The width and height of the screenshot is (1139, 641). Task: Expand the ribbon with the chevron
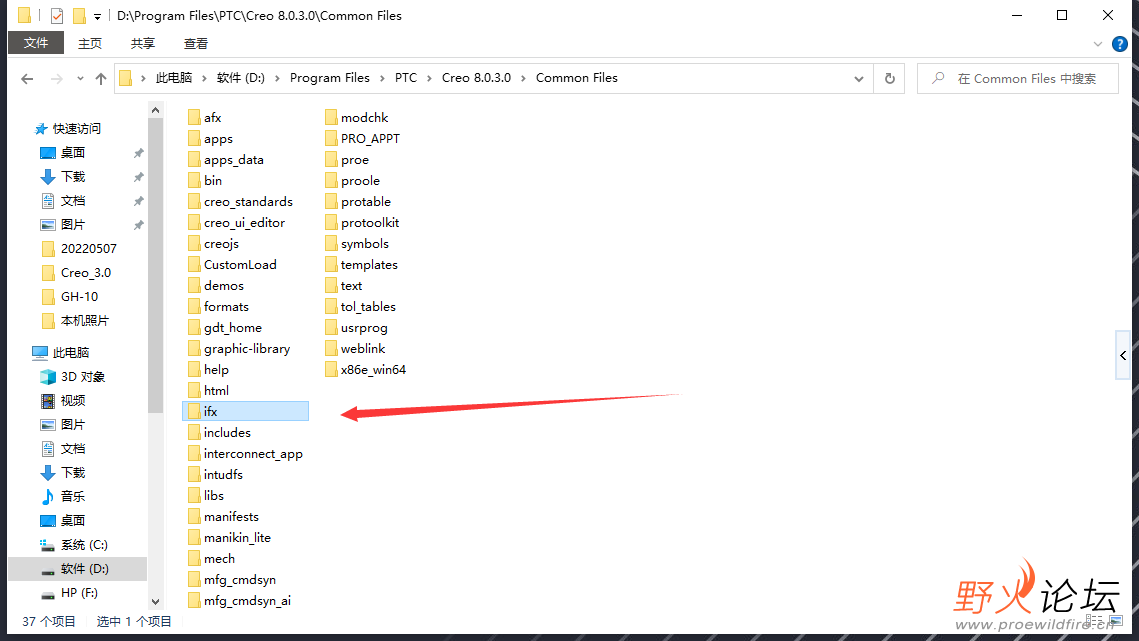pos(1098,44)
